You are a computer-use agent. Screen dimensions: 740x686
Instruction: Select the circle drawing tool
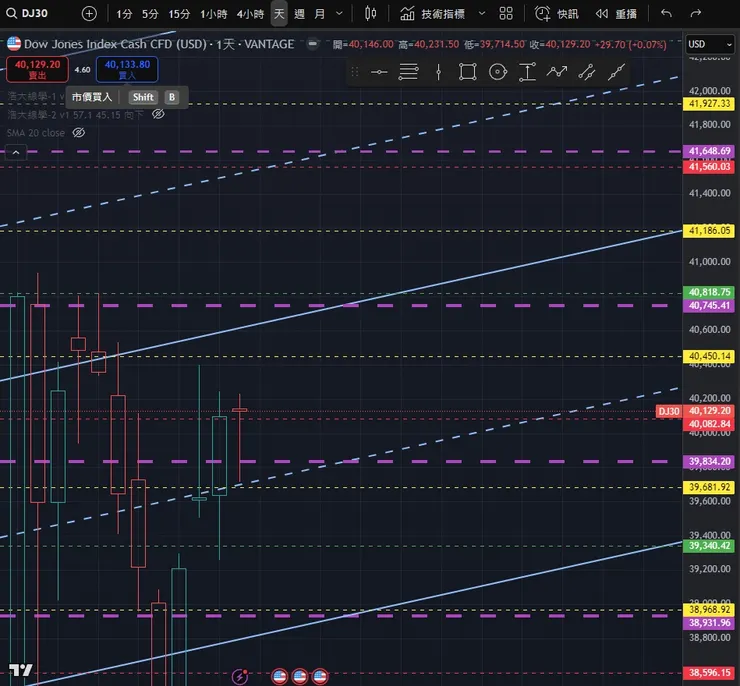point(497,72)
